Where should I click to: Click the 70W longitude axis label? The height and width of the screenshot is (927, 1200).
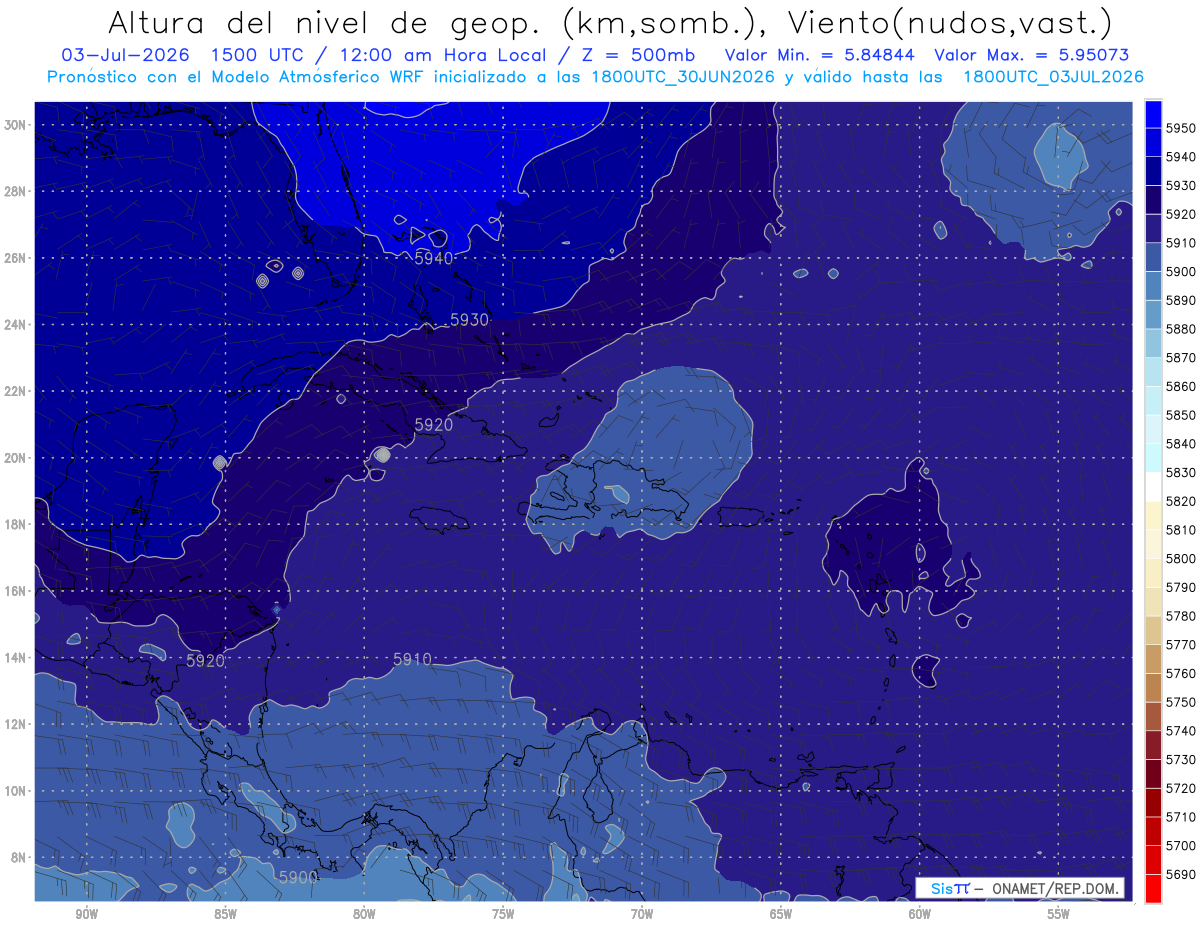[642, 913]
